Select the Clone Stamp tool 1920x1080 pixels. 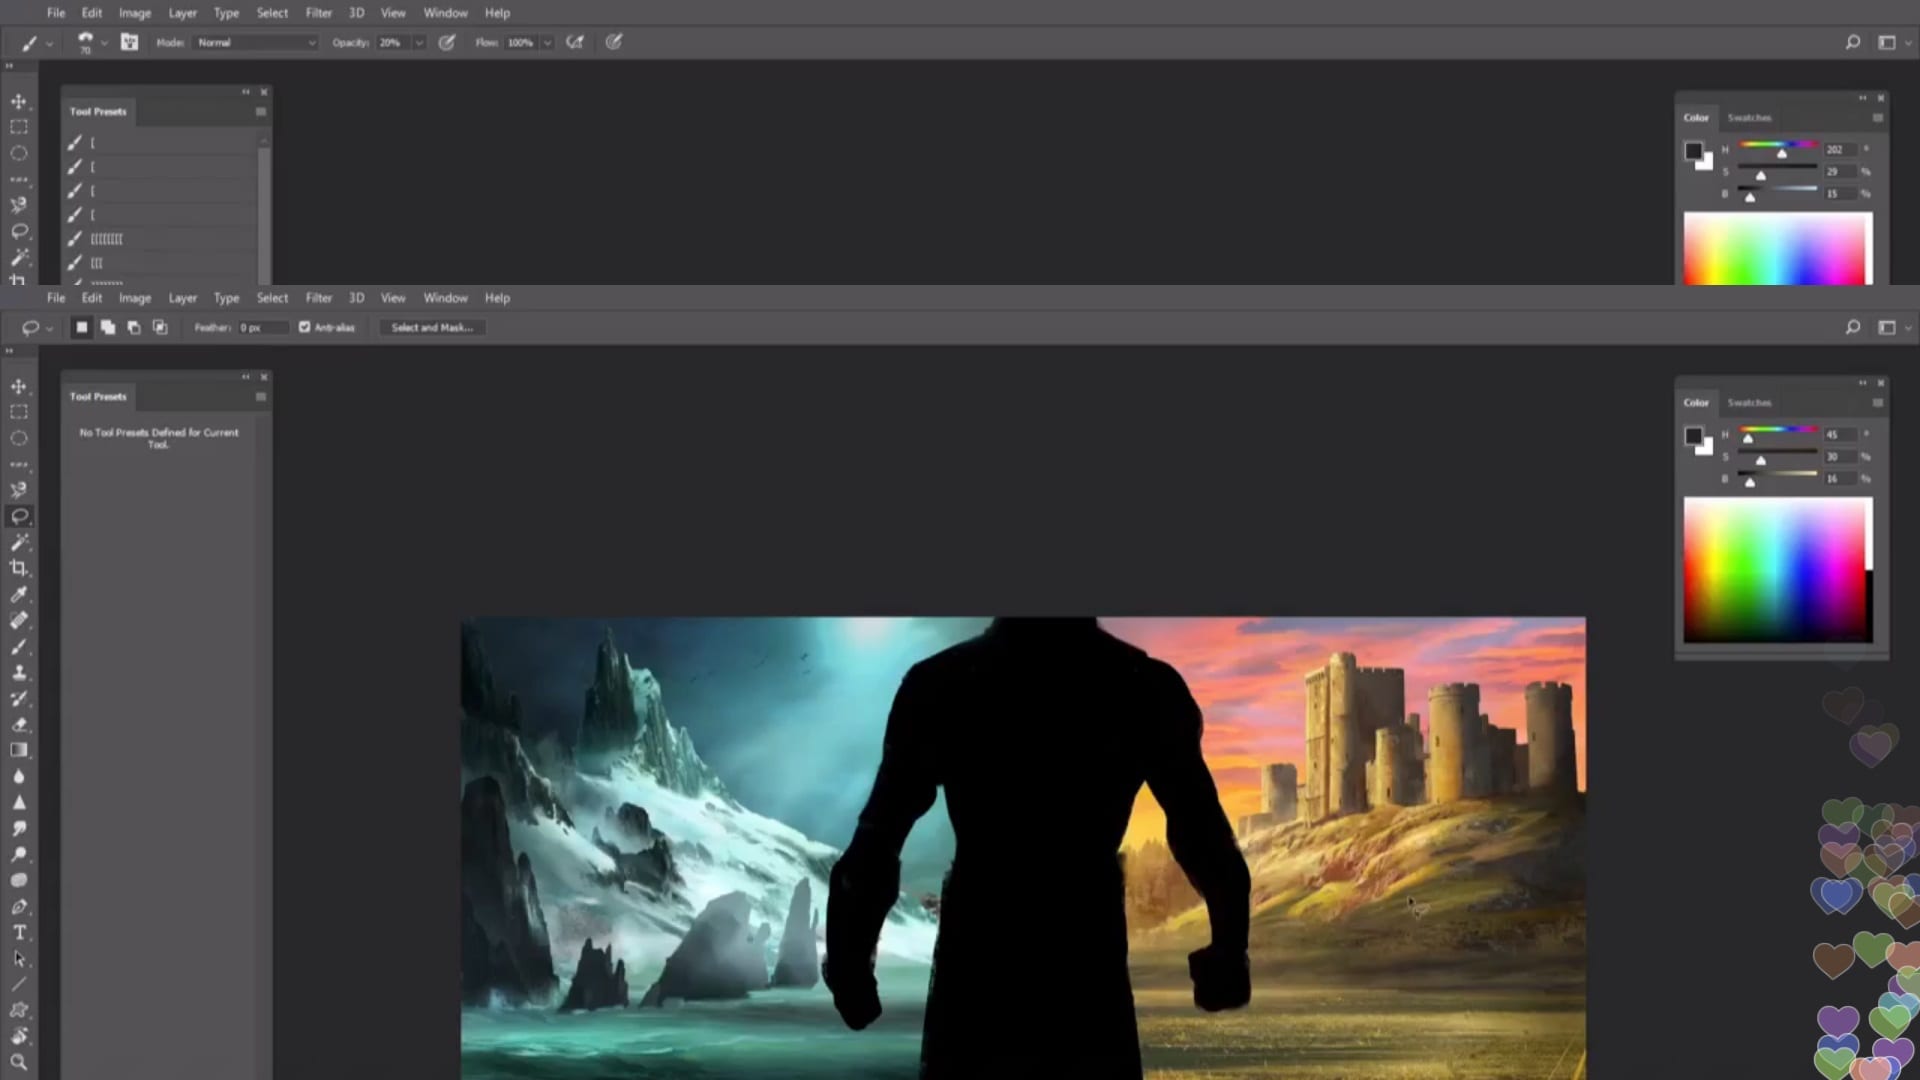click(19, 672)
